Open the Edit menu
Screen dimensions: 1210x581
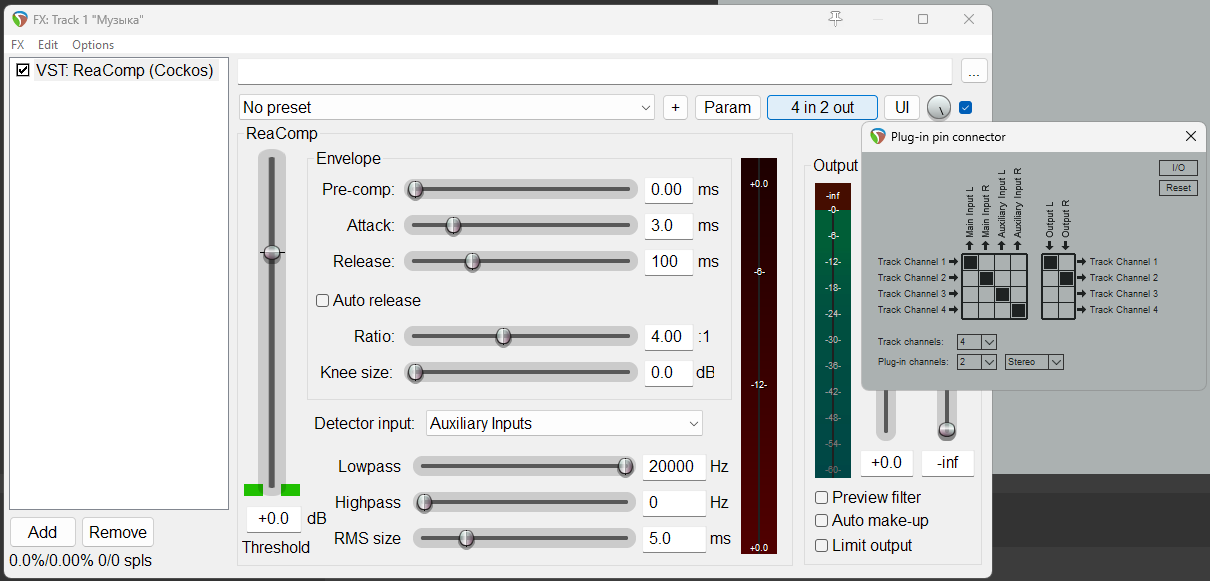48,45
